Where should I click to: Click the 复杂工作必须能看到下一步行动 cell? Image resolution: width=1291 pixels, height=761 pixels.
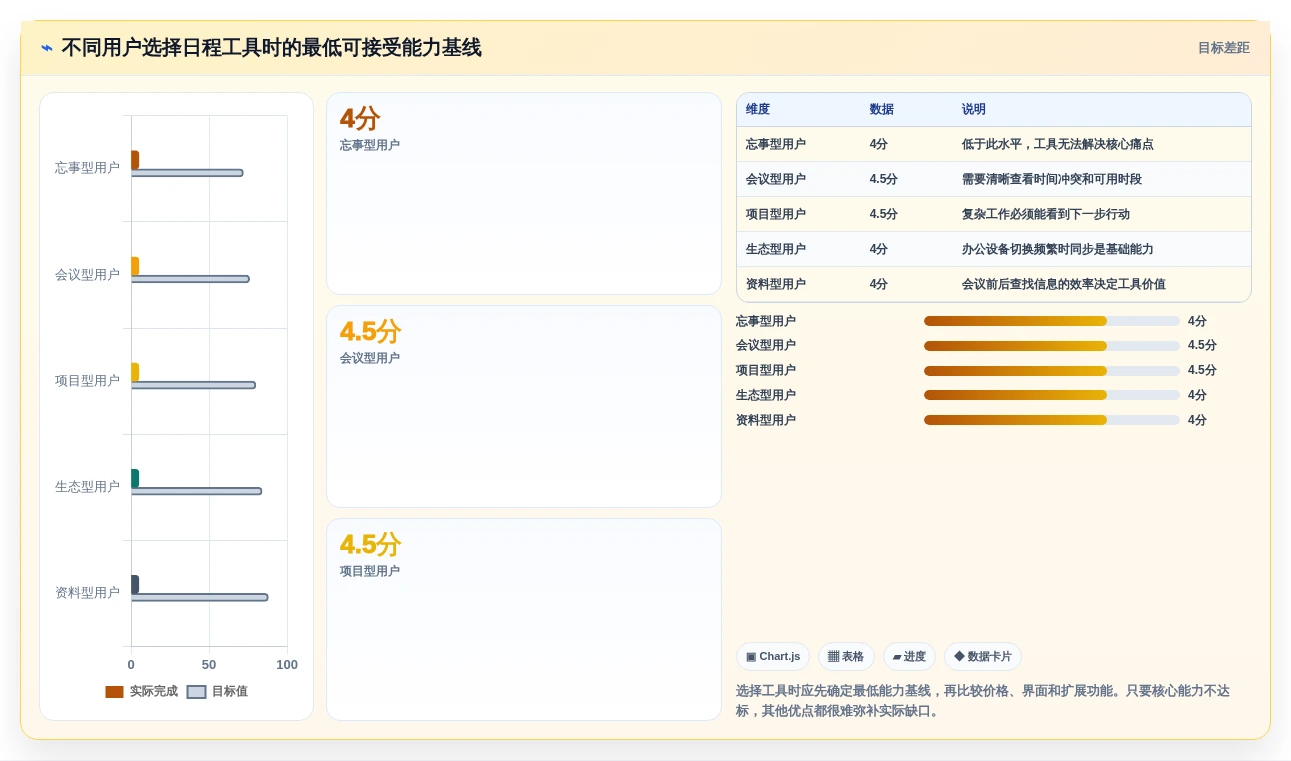1045,214
